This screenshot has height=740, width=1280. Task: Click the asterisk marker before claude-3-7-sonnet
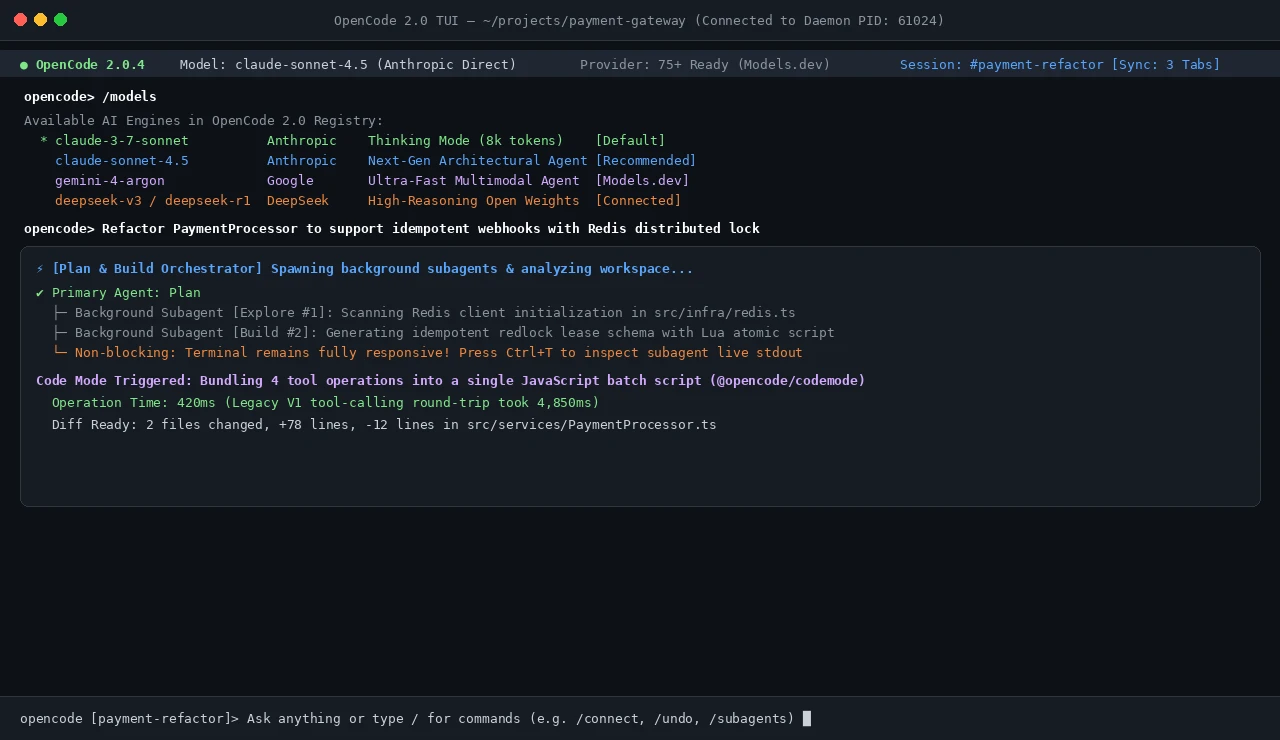coord(44,141)
